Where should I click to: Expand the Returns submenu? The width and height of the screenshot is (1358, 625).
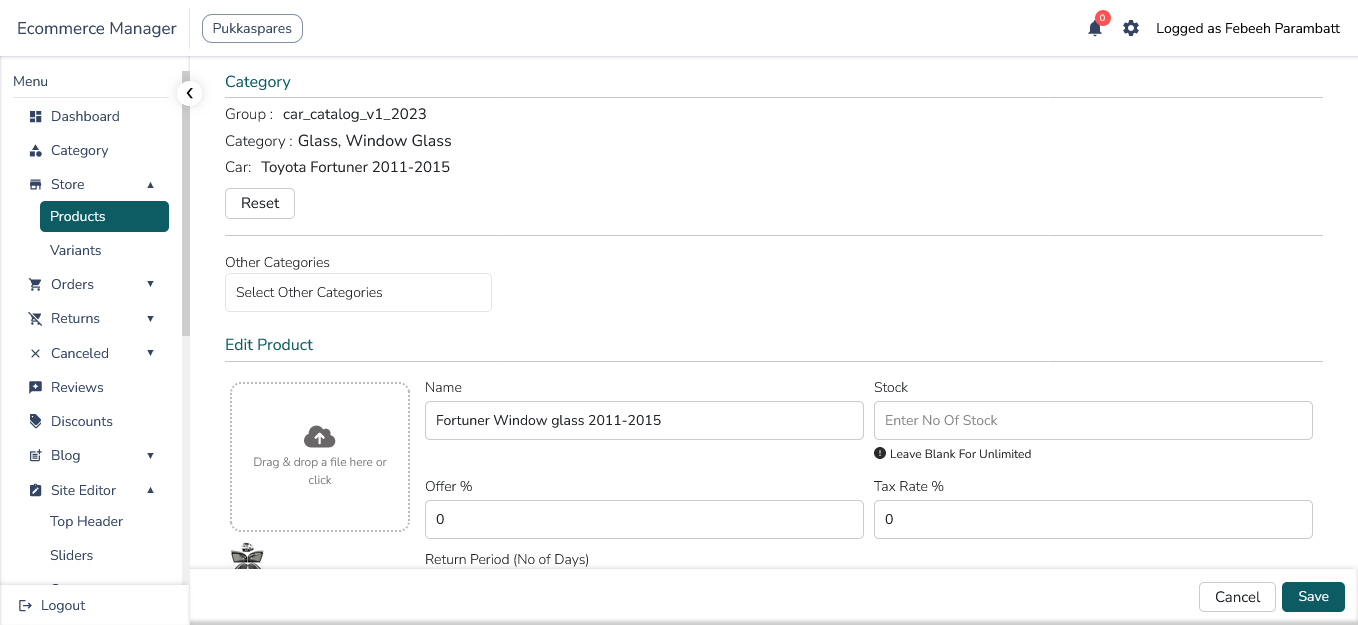click(x=151, y=318)
